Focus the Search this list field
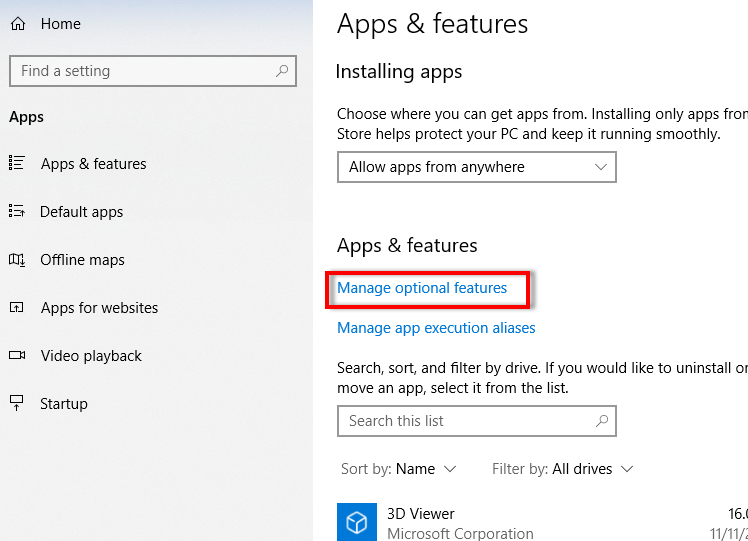Image resolution: width=748 pixels, height=541 pixels. tap(465, 421)
